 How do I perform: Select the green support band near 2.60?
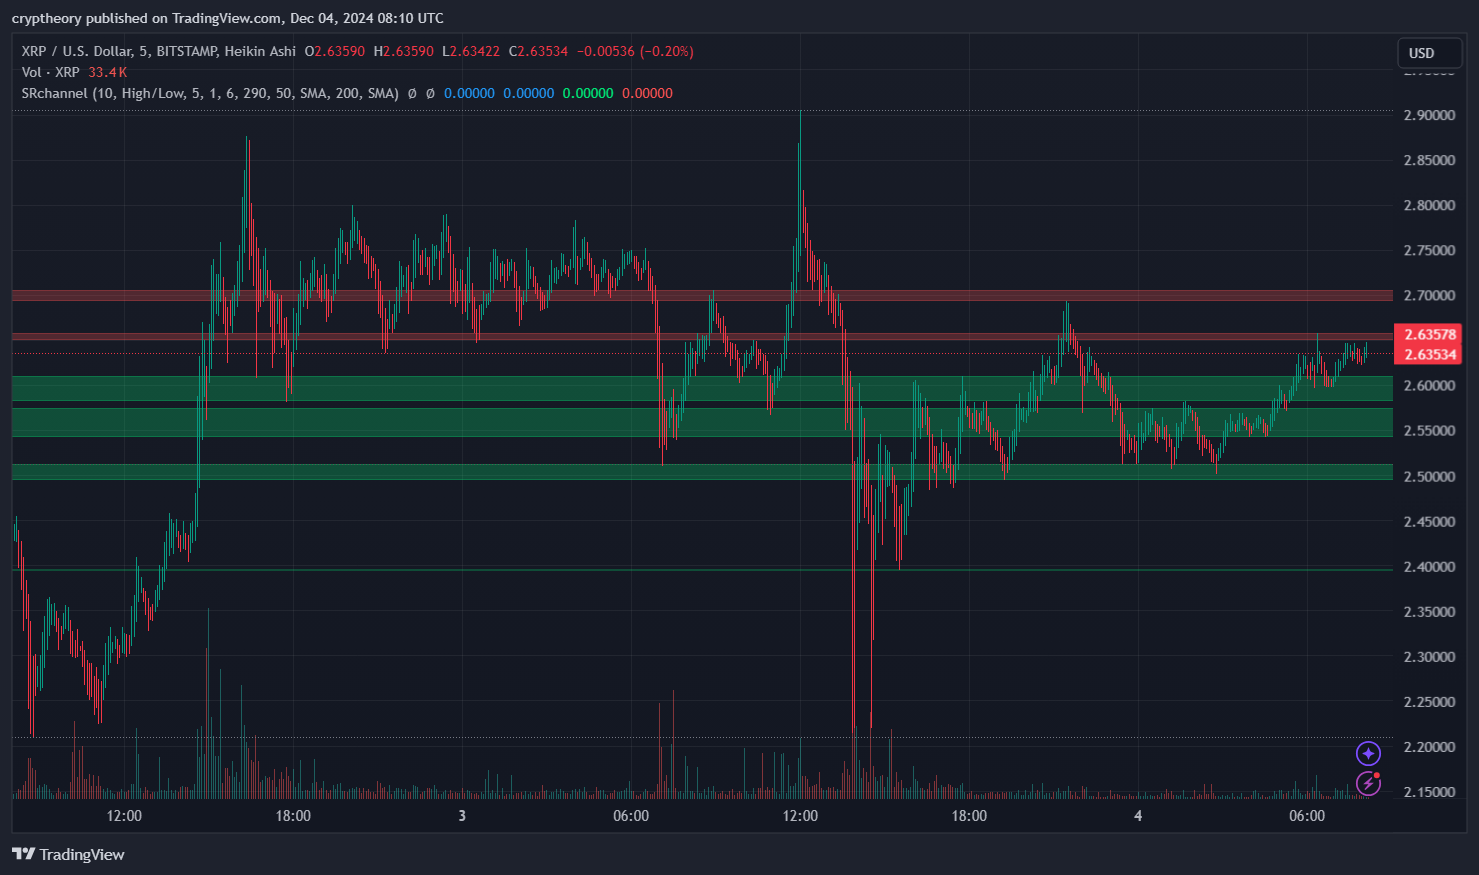702,388
